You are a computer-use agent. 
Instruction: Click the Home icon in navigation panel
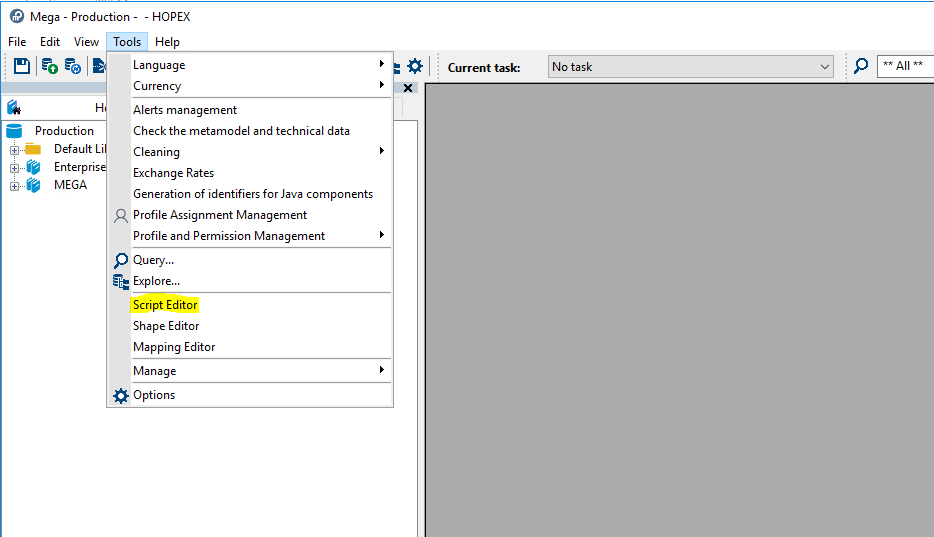point(14,108)
